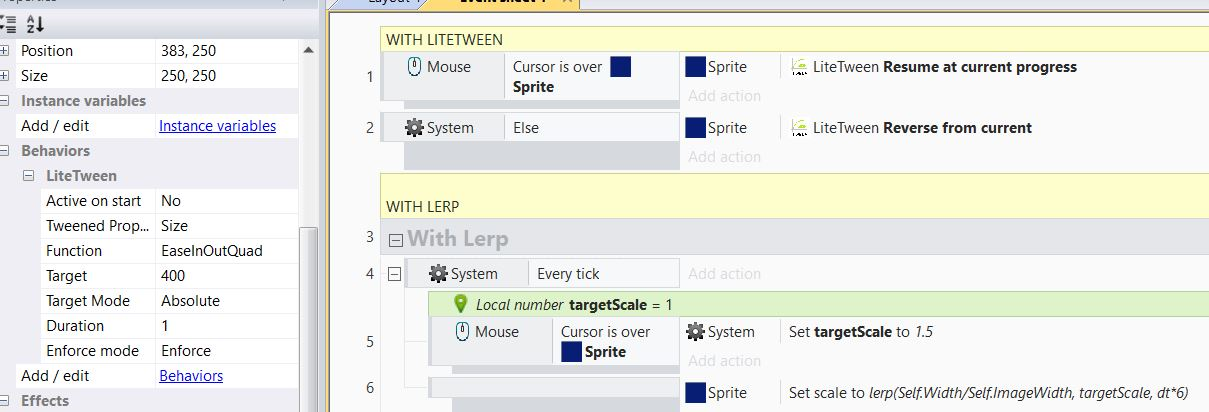Expand the Position property
The width and height of the screenshot is (1209, 412).
point(6,51)
